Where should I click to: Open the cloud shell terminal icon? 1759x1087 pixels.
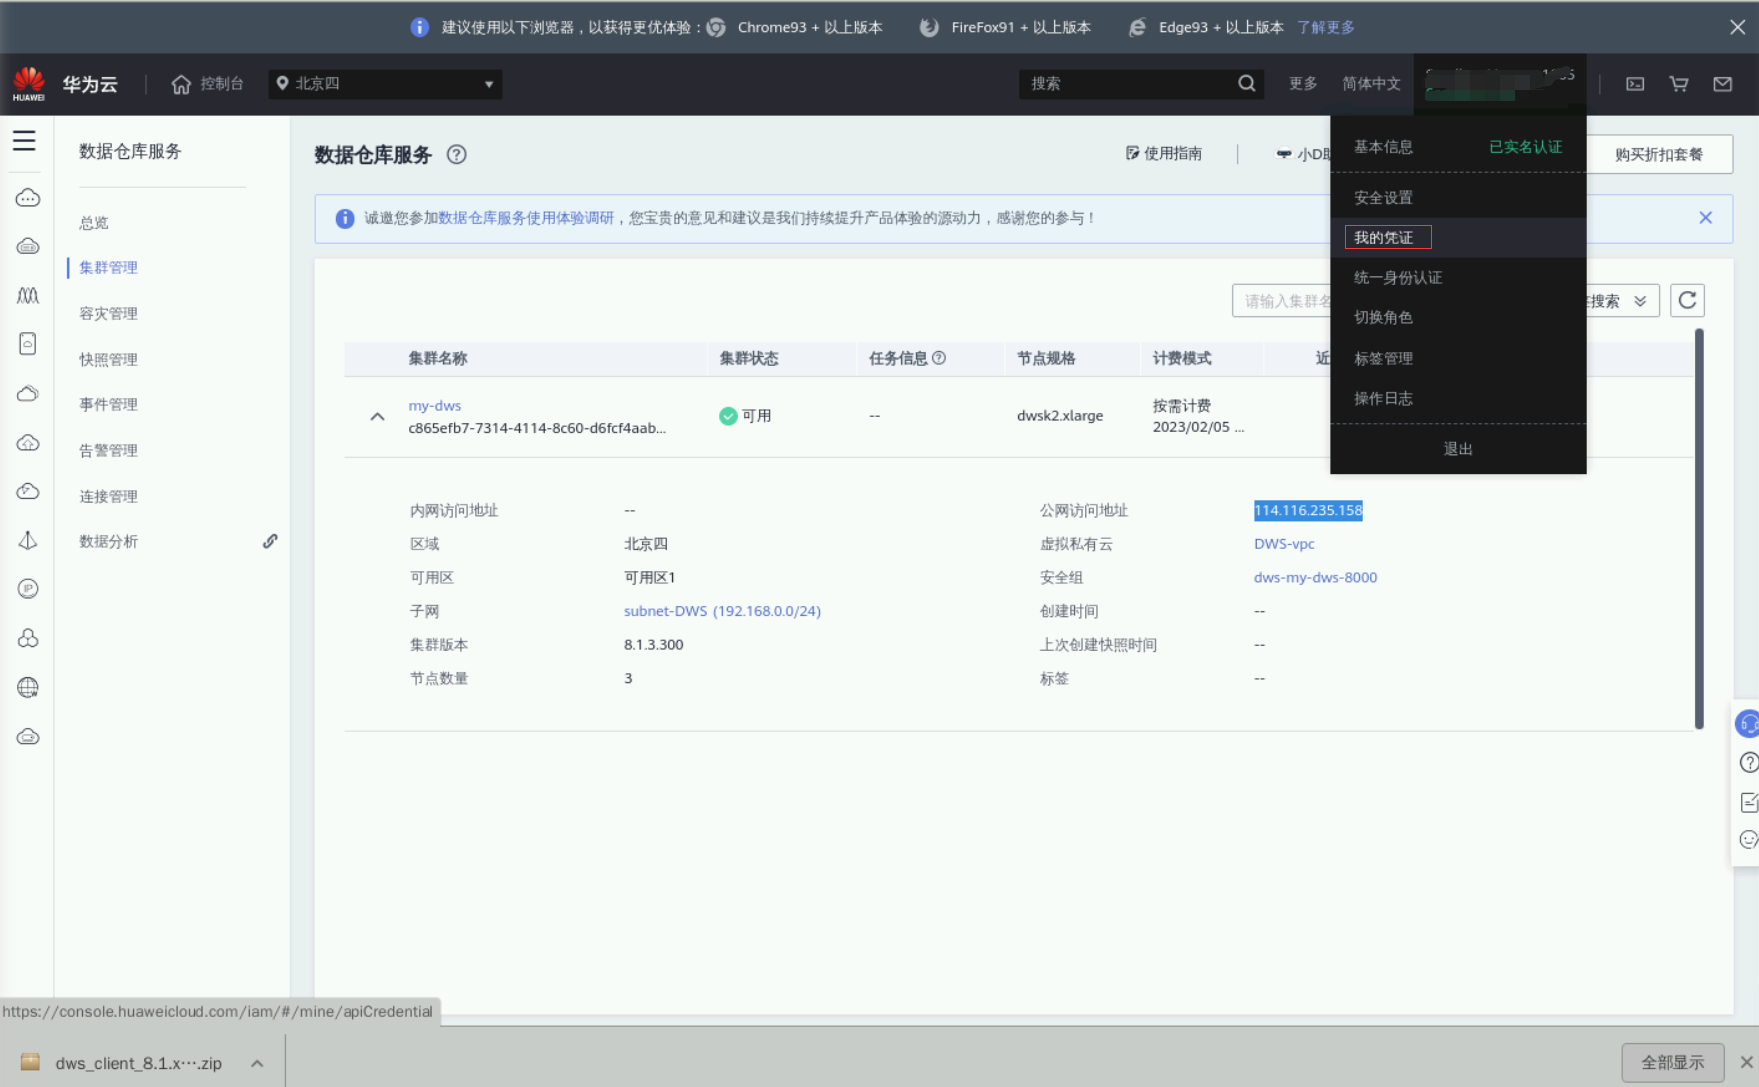(1635, 84)
